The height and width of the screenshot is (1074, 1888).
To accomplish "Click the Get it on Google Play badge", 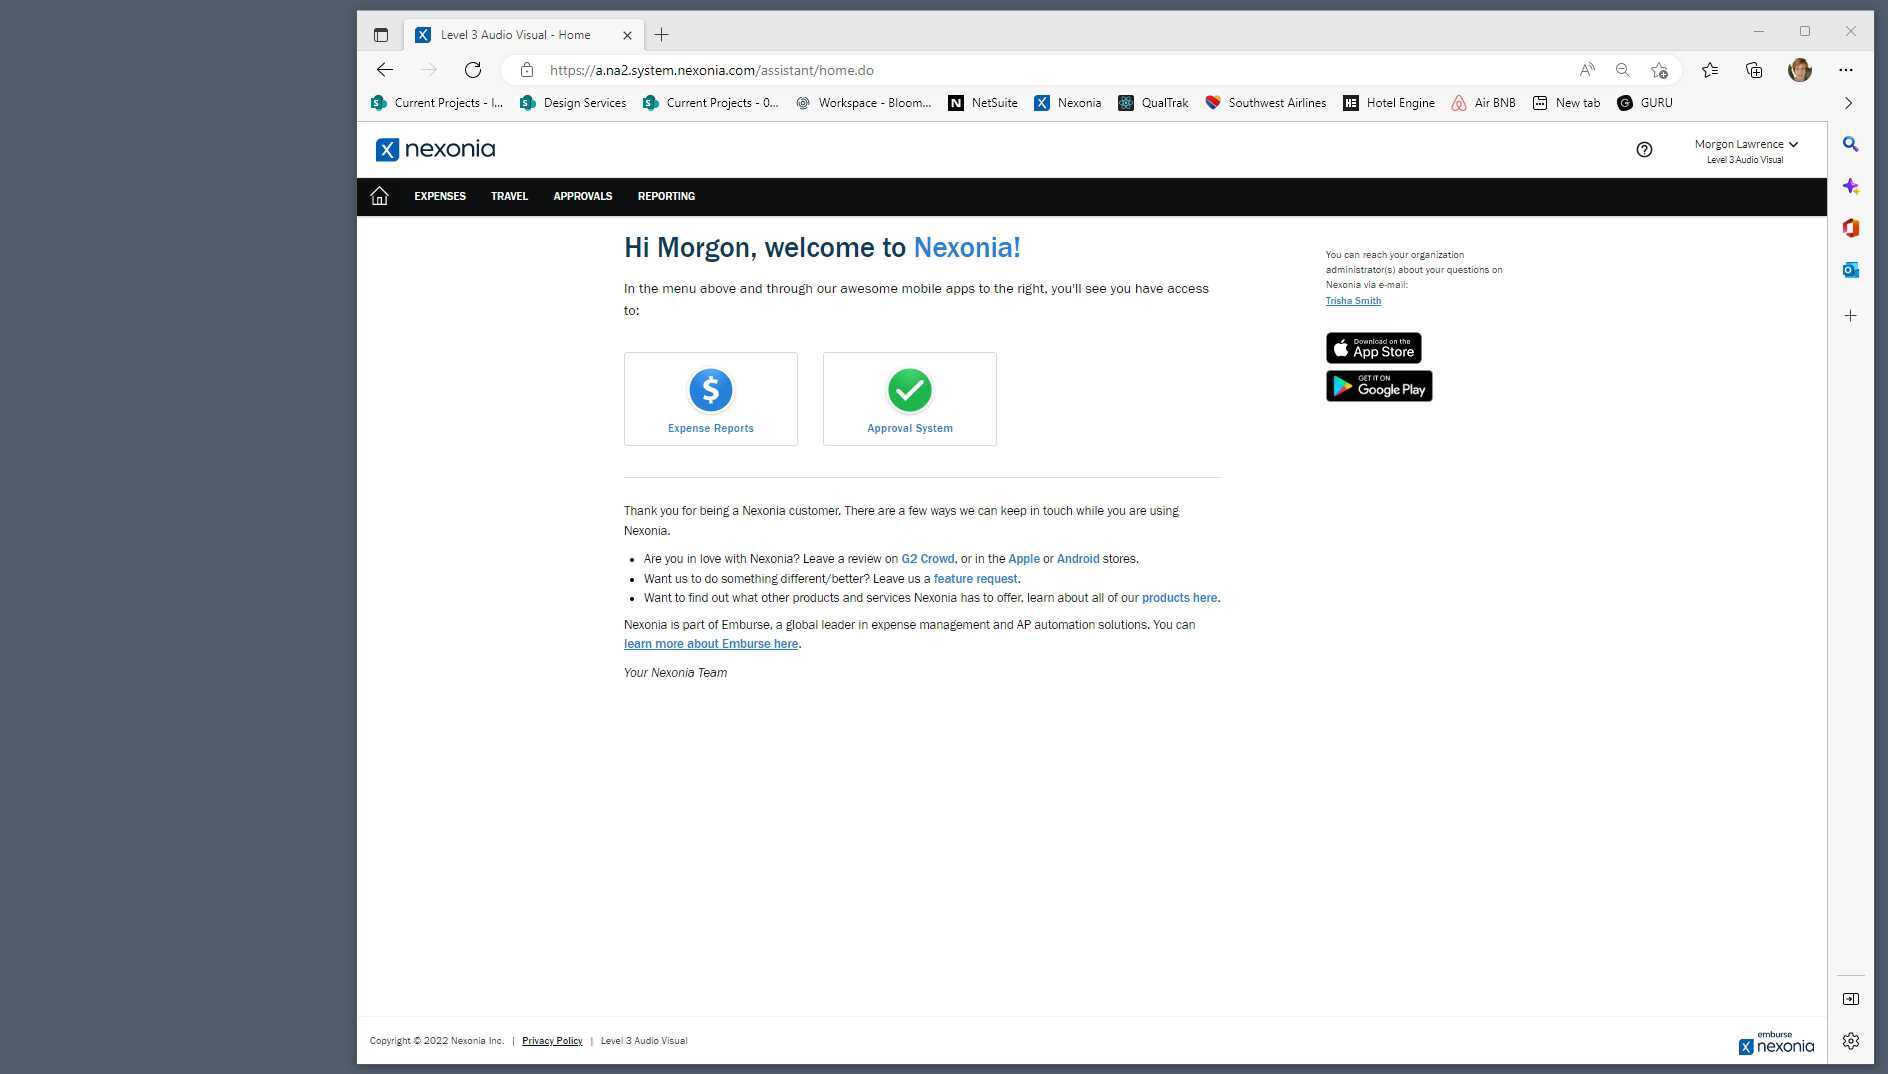I will click(x=1378, y=386).
